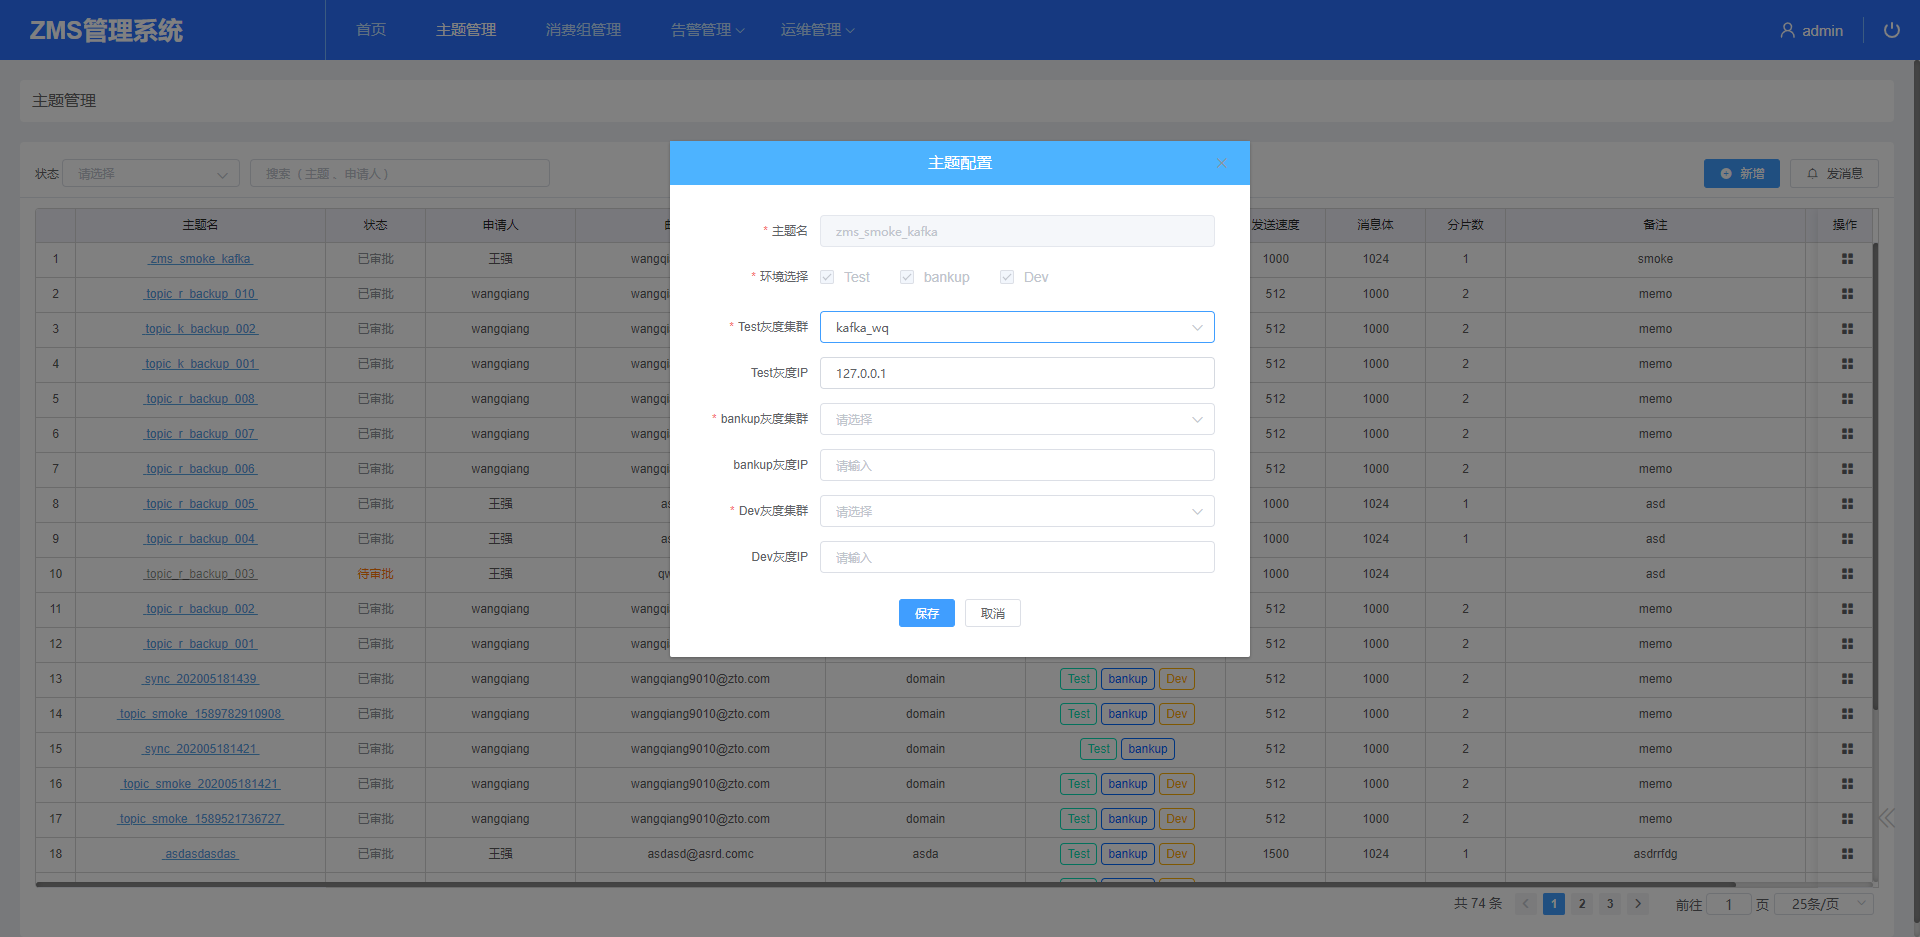The image size is (1920, 937).
Task: Open the topic_r_backup_010 link
Action: 201,294
